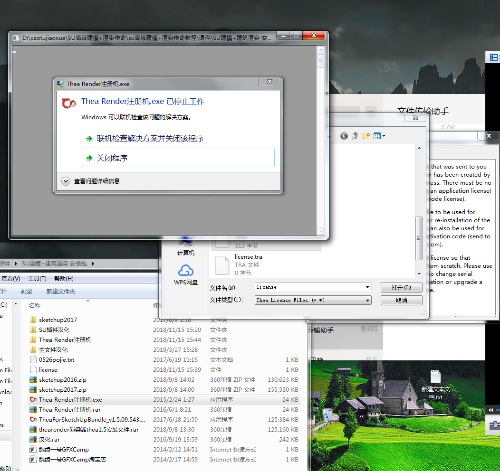Viewport: 500px width, 471px height.
Task: Select TheaForSketchUpBundle_v1.5.09.543 installer
Action: coord(87,420)
